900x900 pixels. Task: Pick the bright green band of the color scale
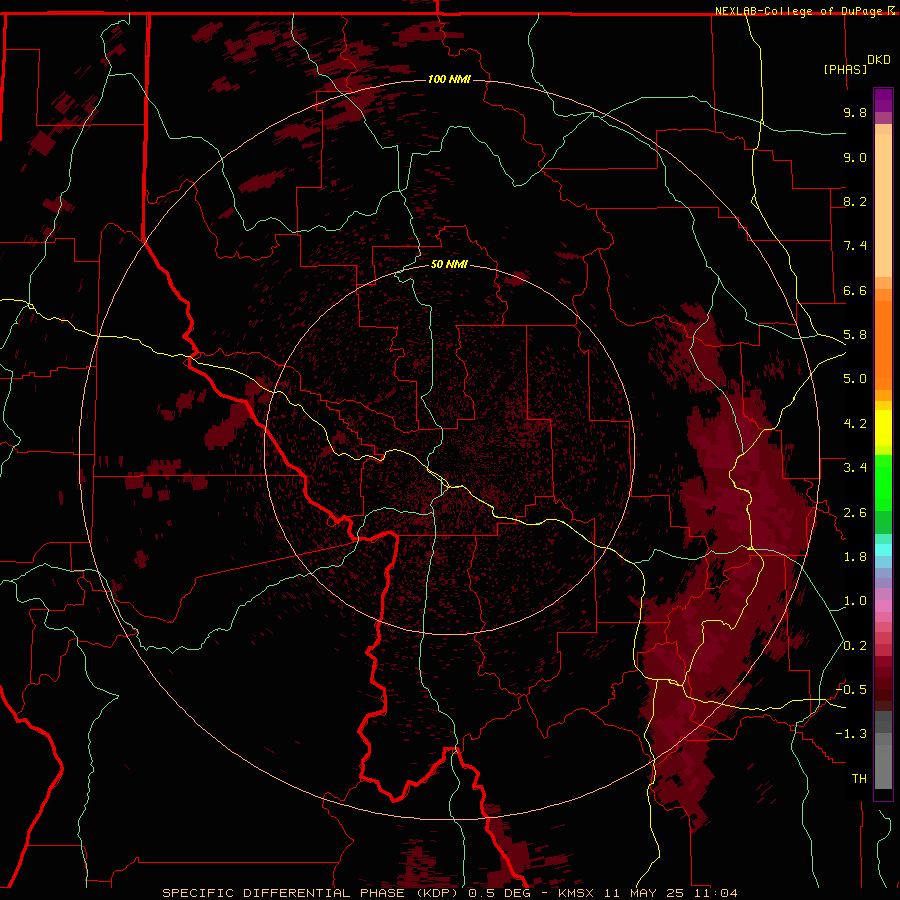click(883, 482)
